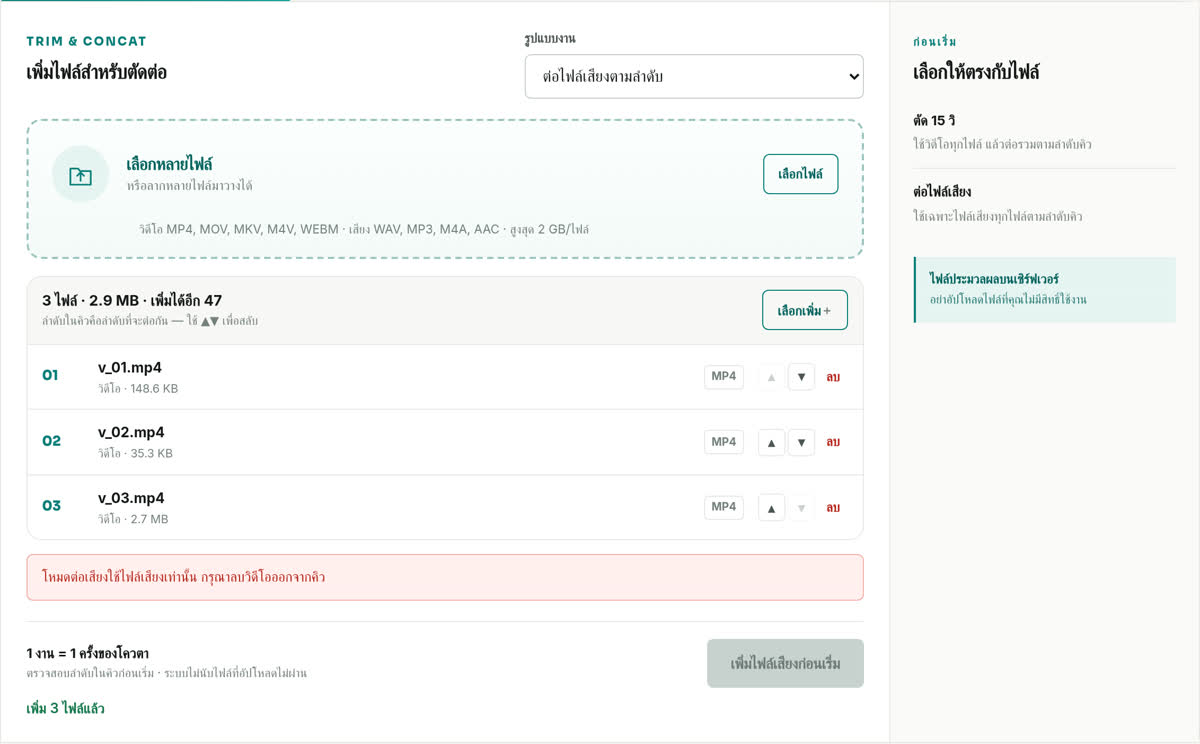Click the เพิ่มไฟล์สำหรับตัดต่อ page heading

point(97,72)
